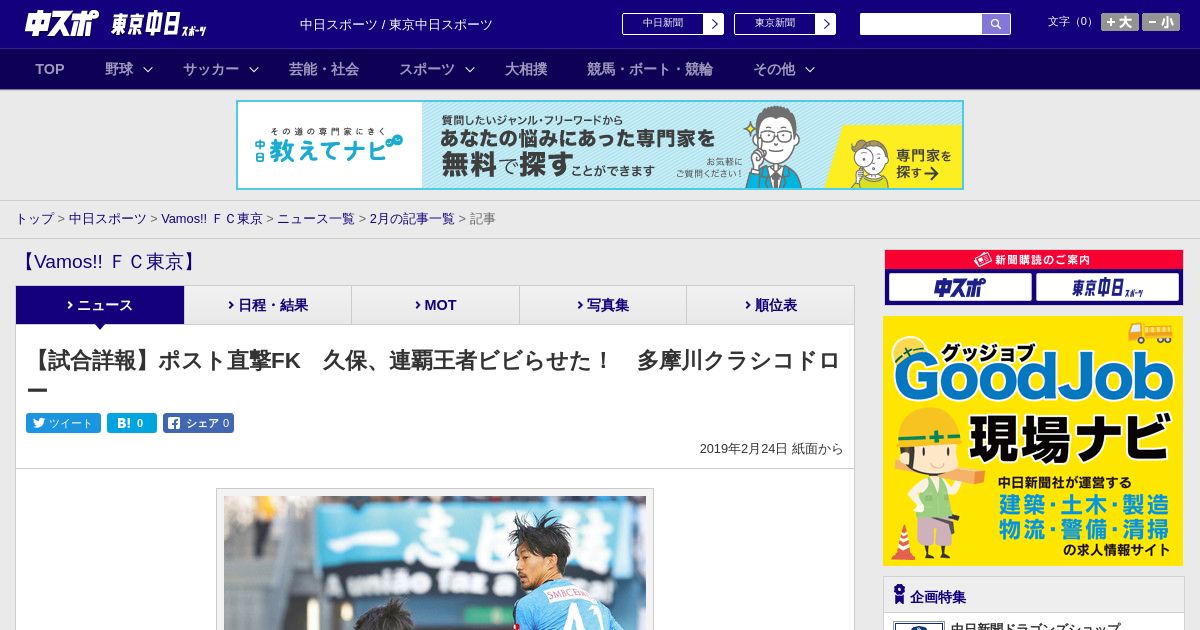Image resolution: width=1200 pixels, height=630 pixels.
Task: Click the 中スポ subscription button in sidebar
Action: coord(960,287)
